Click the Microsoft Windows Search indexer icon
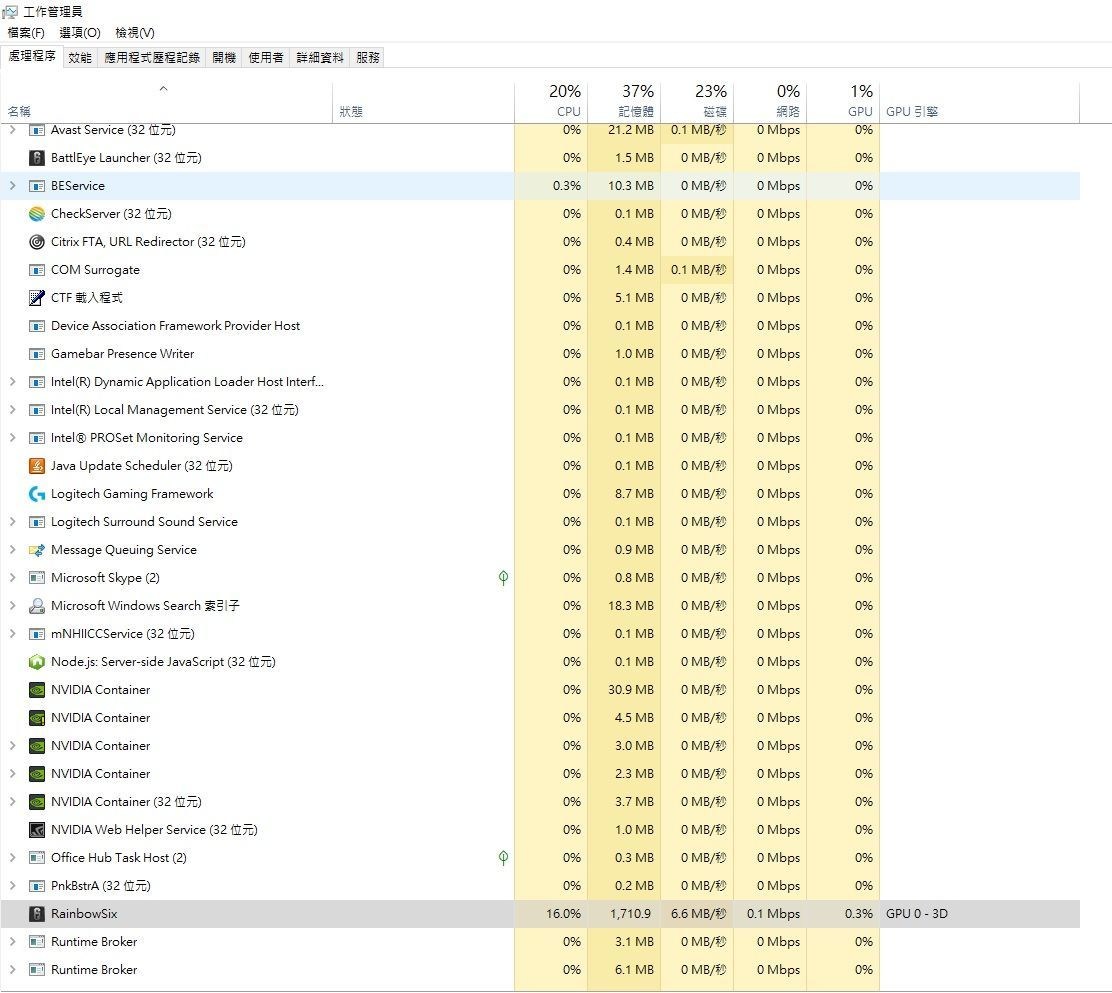Screen dimensions: 1112x993 (x=37, y=606)
